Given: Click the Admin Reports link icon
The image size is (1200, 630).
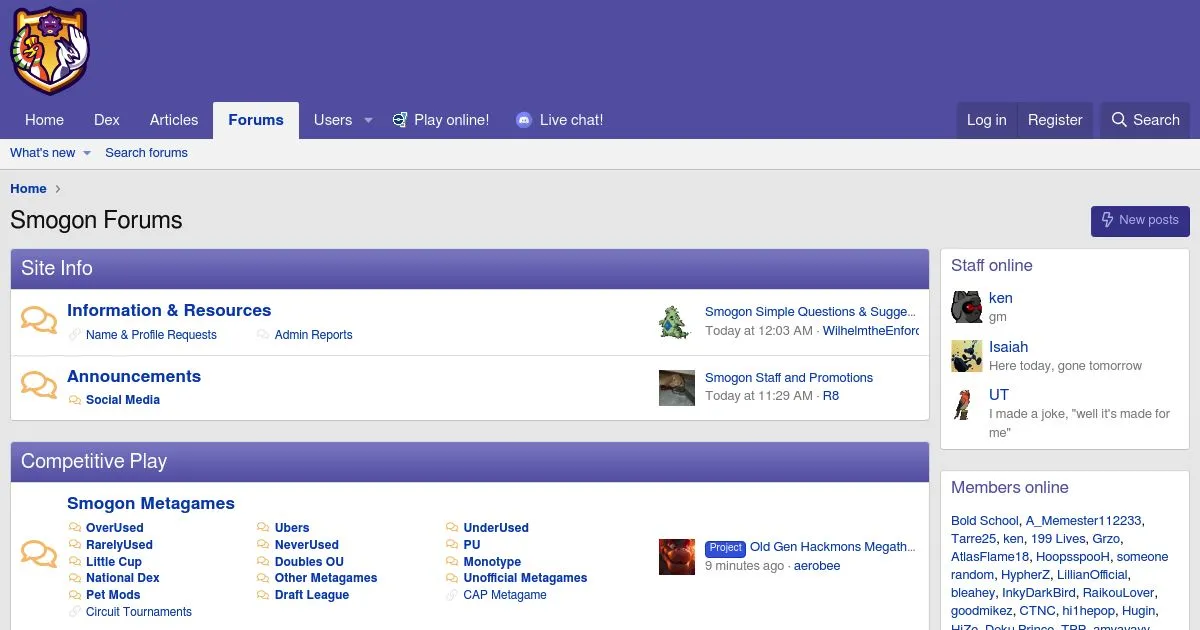Looking at the screenshot, I should click(263, 335).
